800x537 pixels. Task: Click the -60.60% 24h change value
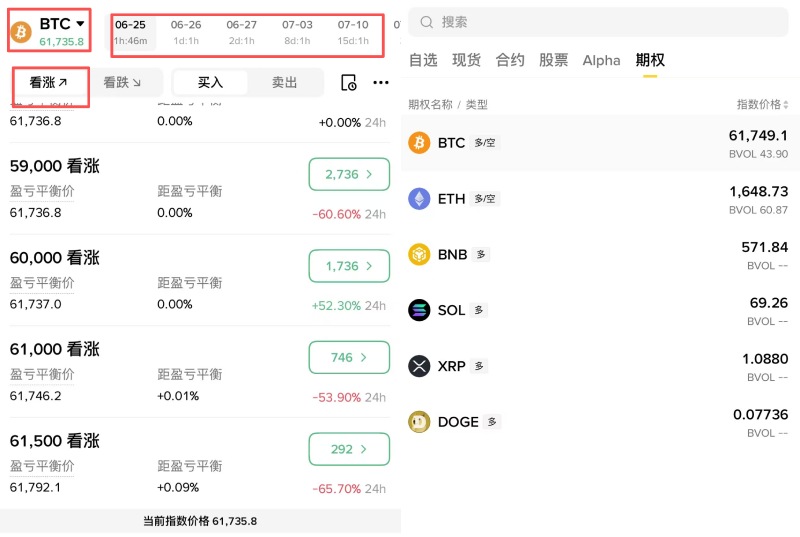click(349, 214)
